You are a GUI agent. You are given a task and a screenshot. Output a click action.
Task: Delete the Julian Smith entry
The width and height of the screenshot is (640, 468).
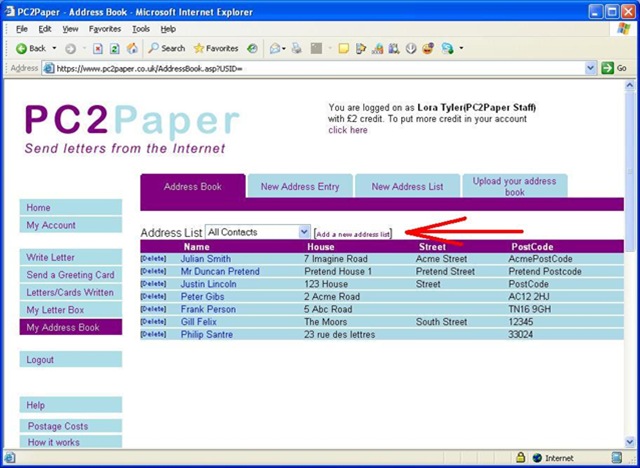coord(153,259)
